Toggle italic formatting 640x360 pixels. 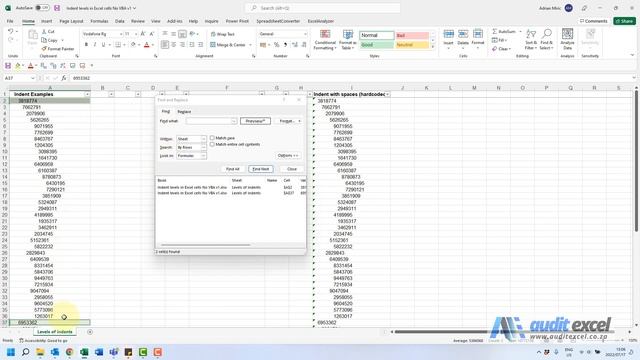coord(95,44)
